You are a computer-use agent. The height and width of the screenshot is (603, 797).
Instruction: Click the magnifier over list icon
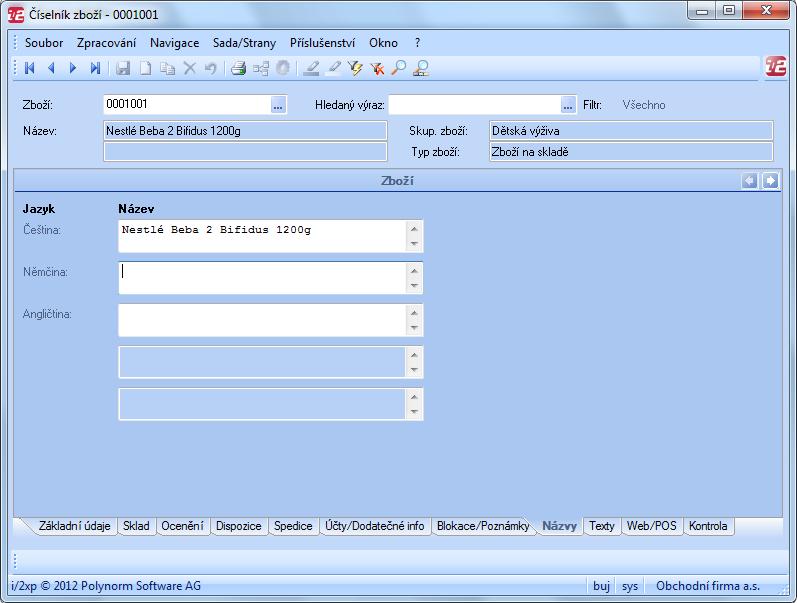[421, 68]
